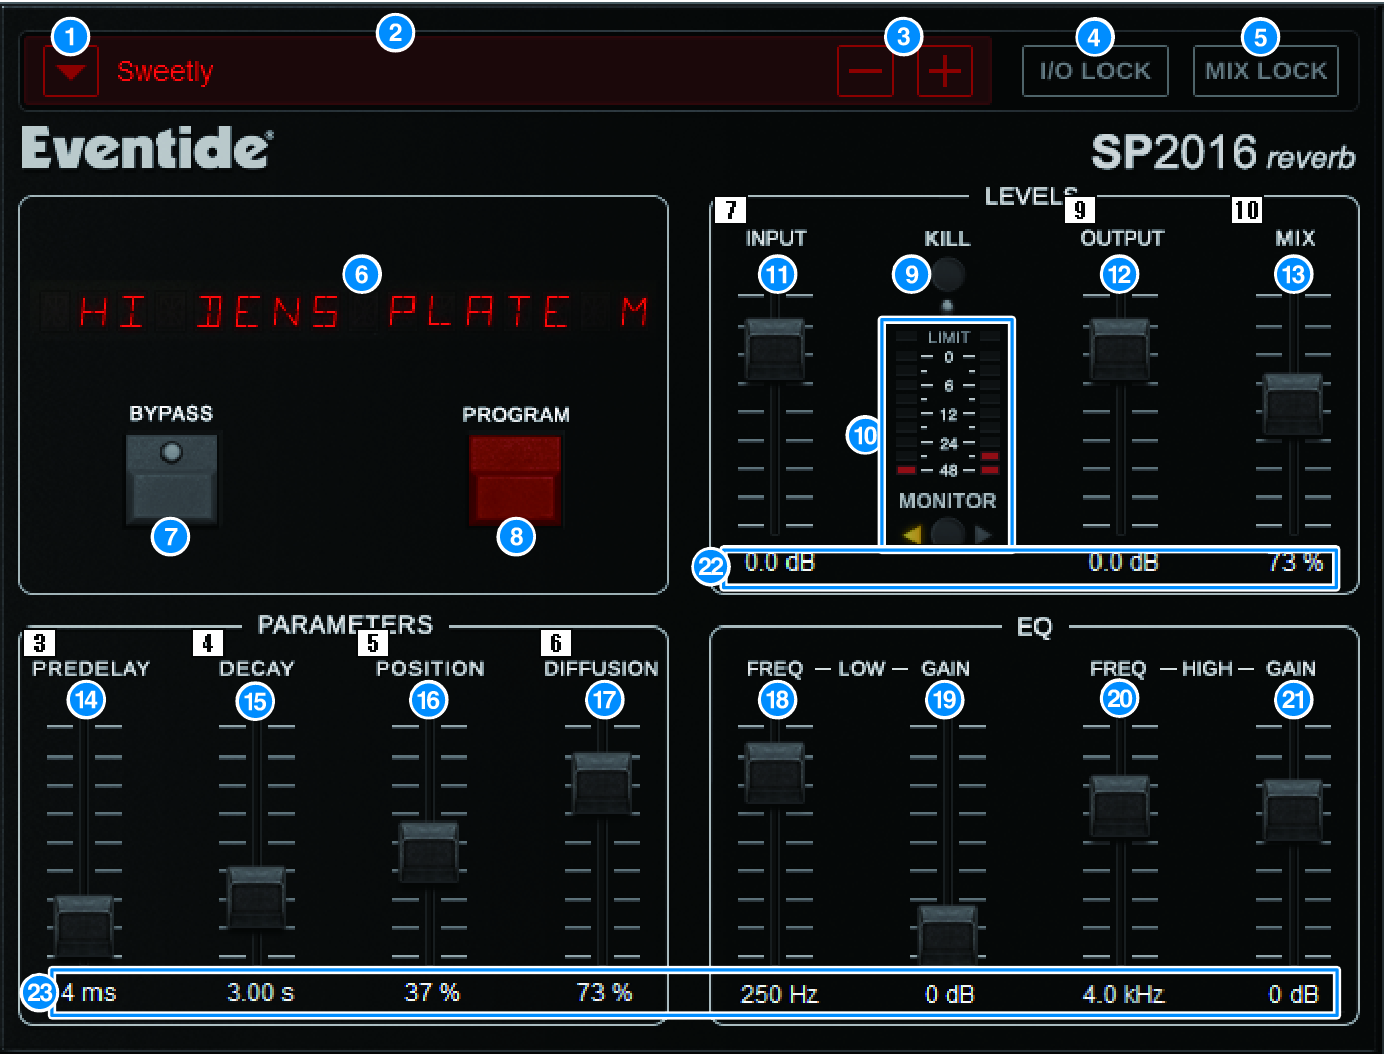Click the HI DENS PLATE program display
This screenshot has width=1387, height=1054.
tap(362, 312)
